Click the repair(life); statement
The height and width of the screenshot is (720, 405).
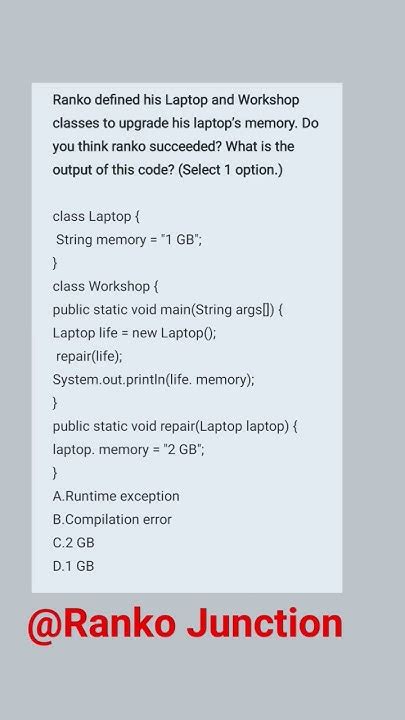[x=89, y=356]
